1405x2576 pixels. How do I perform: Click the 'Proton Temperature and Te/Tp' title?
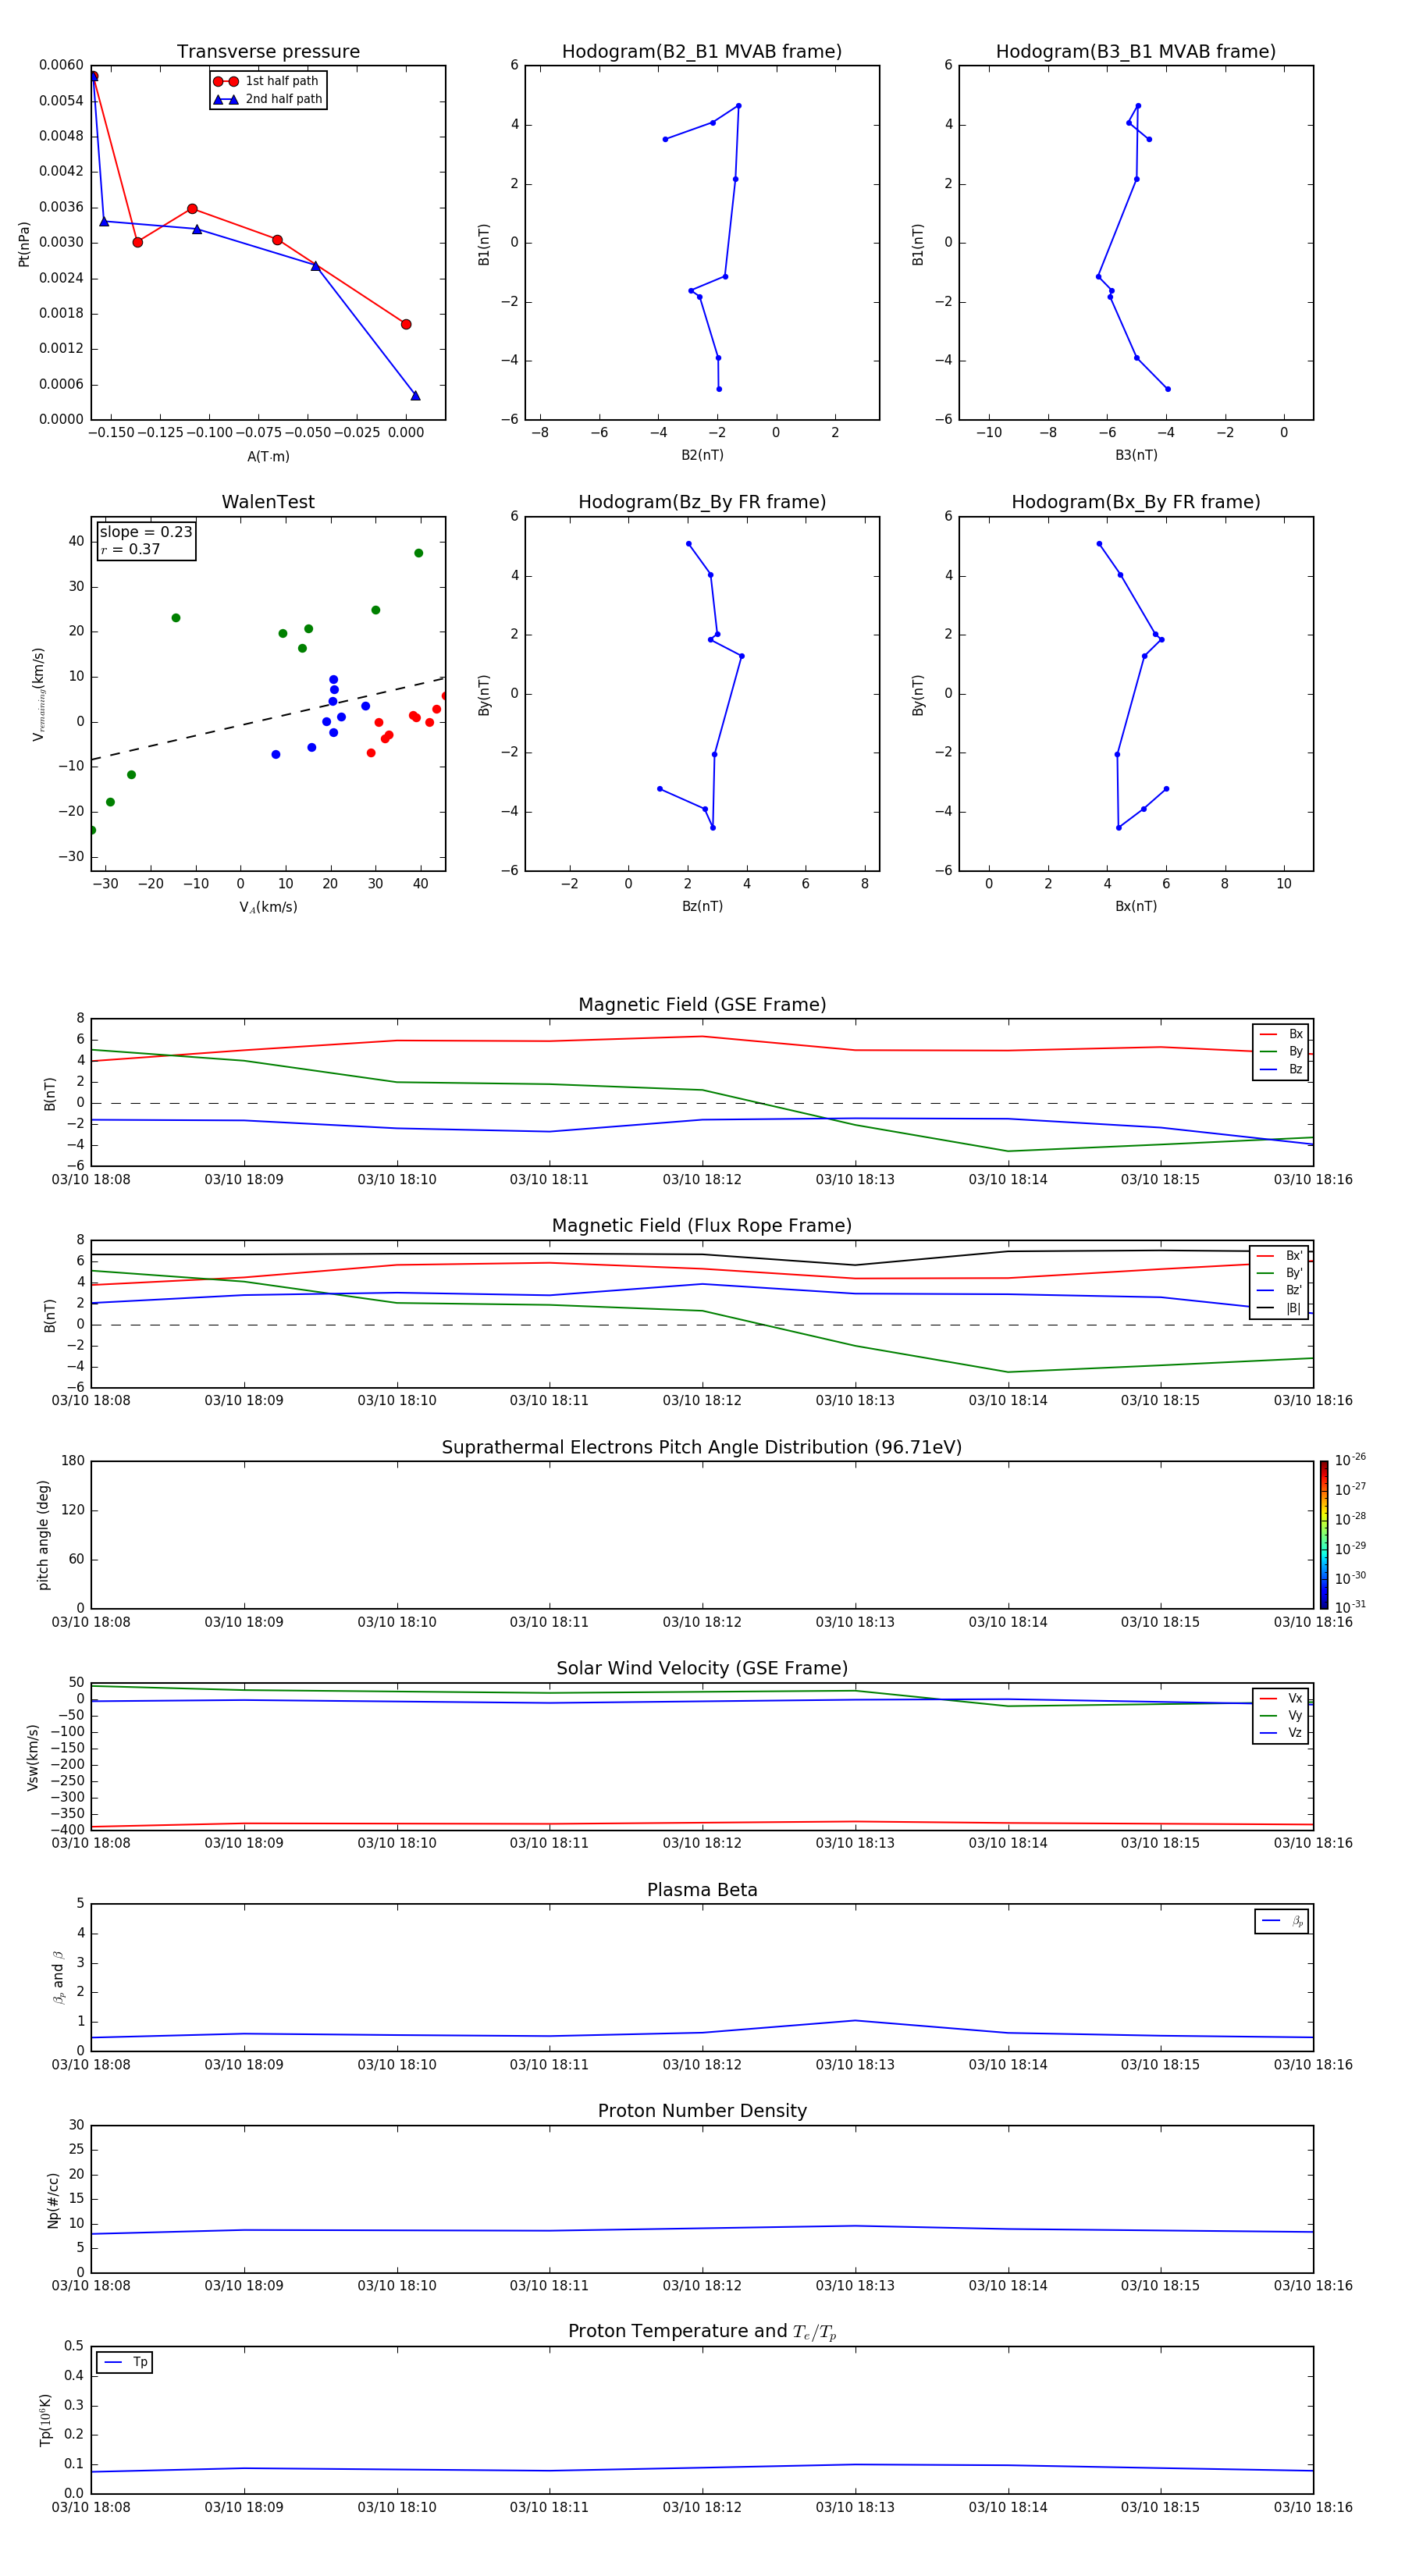click(x=702, y=2332)
